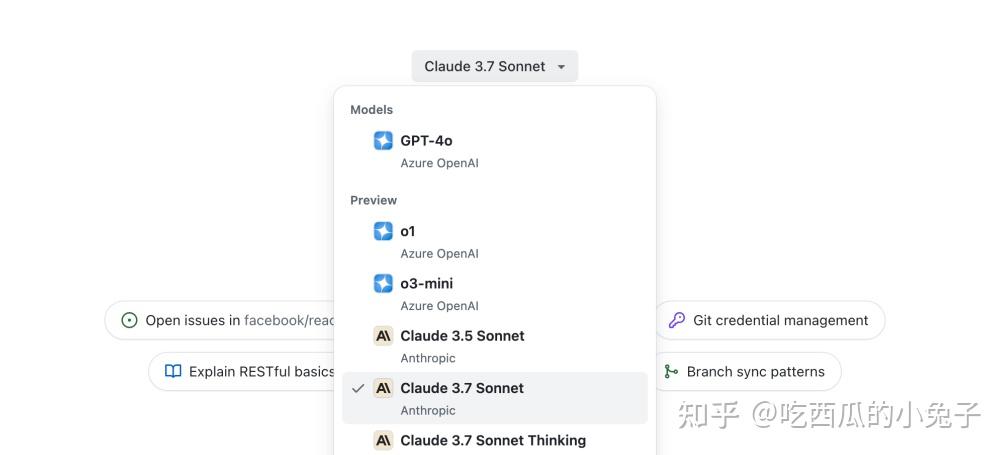Click the Claude 3.7 Sonnet Thinking icon
Viewport: 1007px width, 455px height.
coord(383,440)
